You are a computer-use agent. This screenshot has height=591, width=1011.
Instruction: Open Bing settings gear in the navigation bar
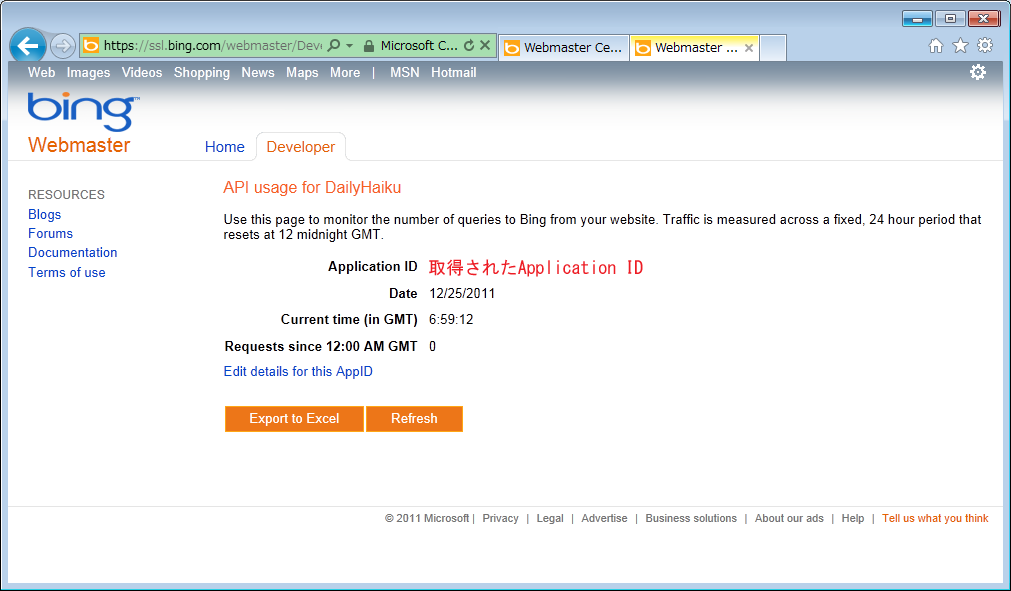tap(978, 72)
